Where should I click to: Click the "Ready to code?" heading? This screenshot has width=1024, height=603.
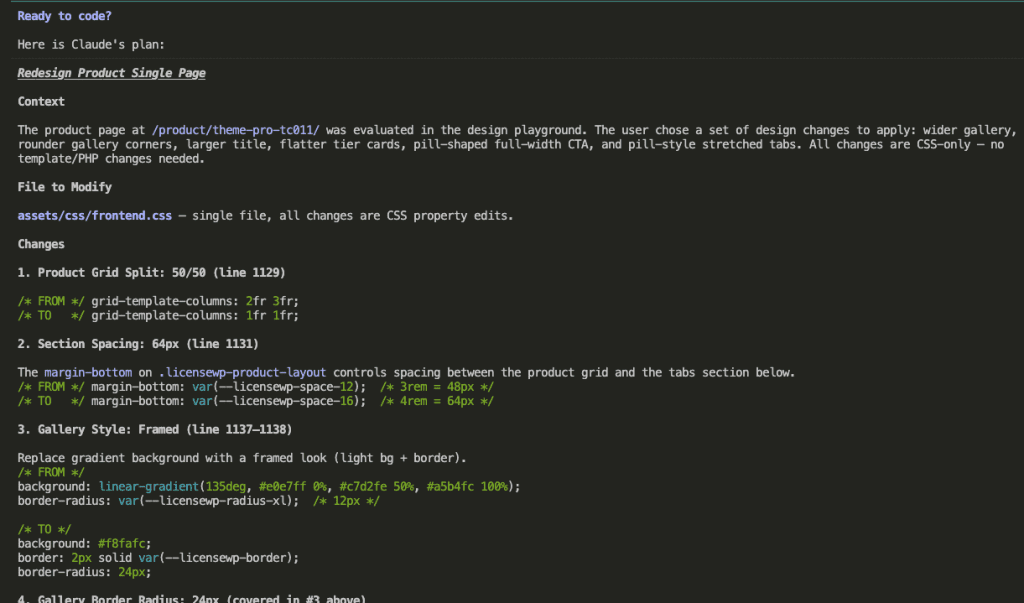pyautogui.click(x=63, y=15)
